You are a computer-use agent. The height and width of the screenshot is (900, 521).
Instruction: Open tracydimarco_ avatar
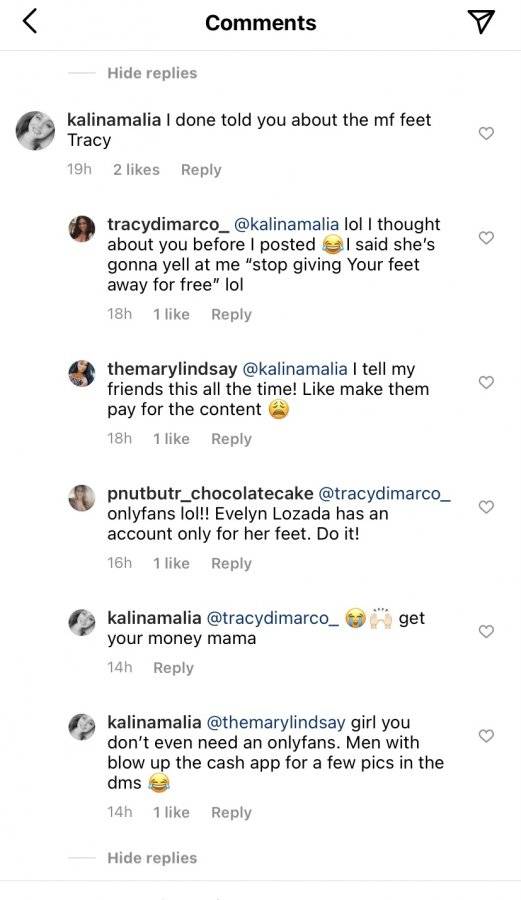point(82,228)
